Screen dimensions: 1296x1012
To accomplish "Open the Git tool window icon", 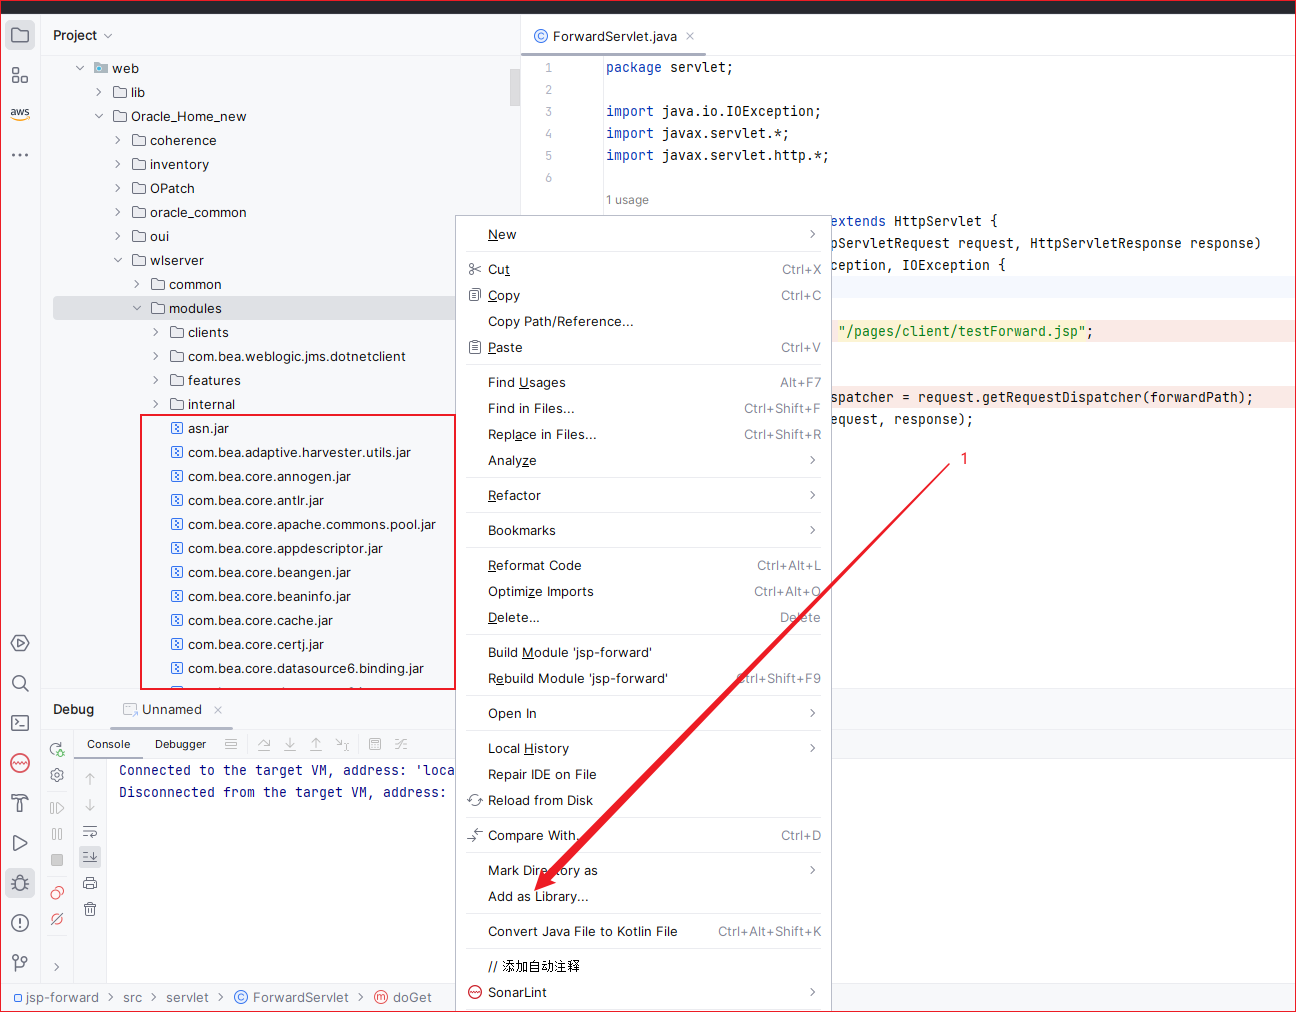I will pos(20,963).
